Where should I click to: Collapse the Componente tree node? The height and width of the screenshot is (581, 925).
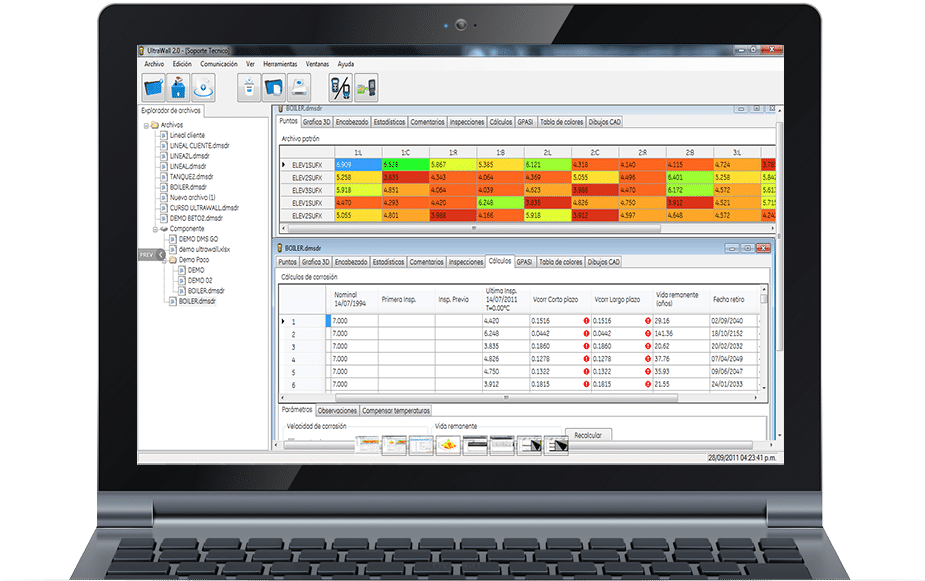pyautogui.click(x=156, y=228)
